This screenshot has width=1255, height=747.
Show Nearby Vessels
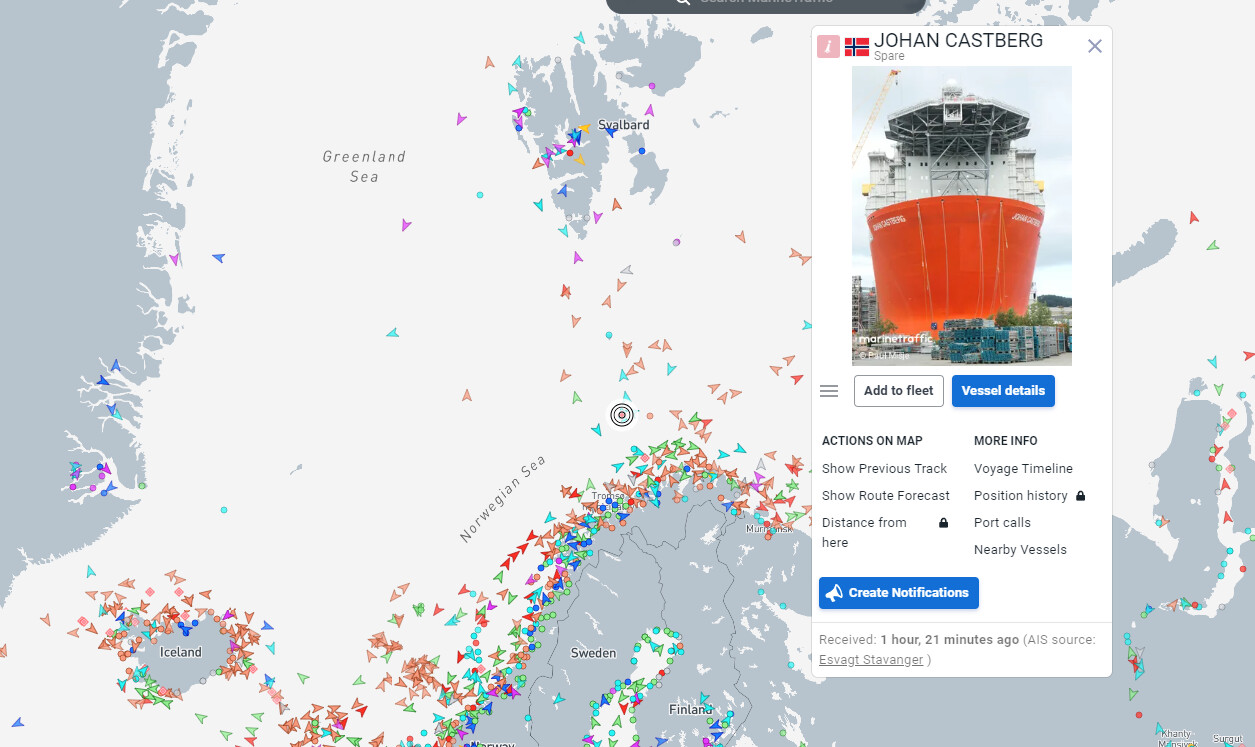coord(1020,550)
